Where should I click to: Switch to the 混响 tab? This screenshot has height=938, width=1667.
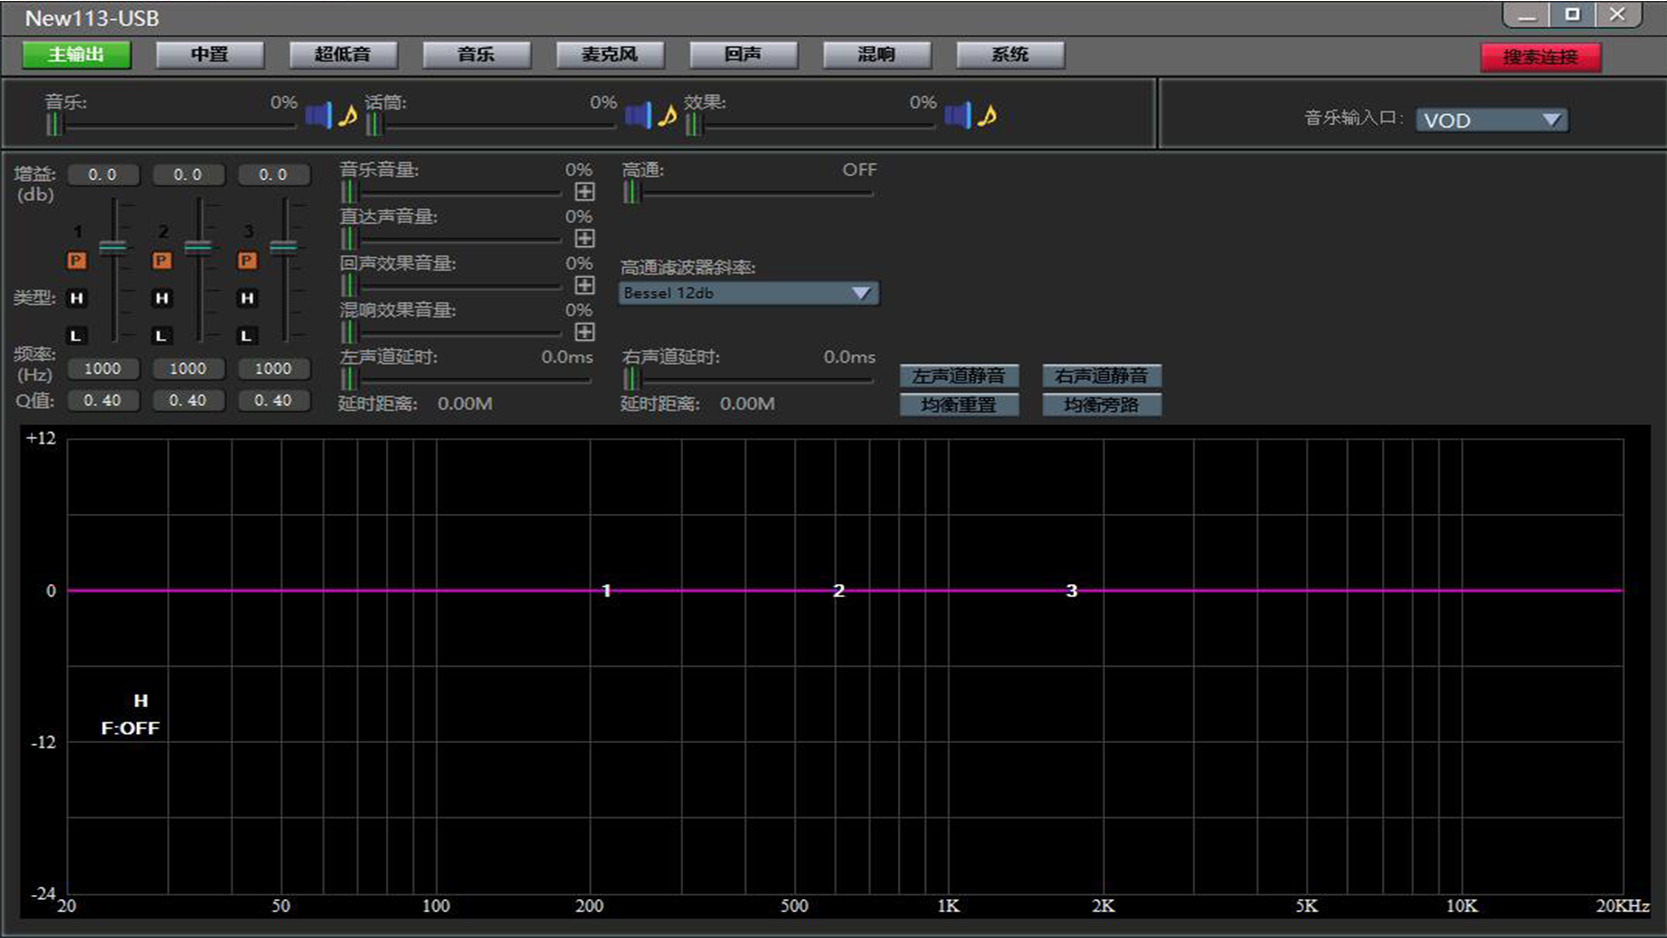pyautogui.click(x=877, y=55)
